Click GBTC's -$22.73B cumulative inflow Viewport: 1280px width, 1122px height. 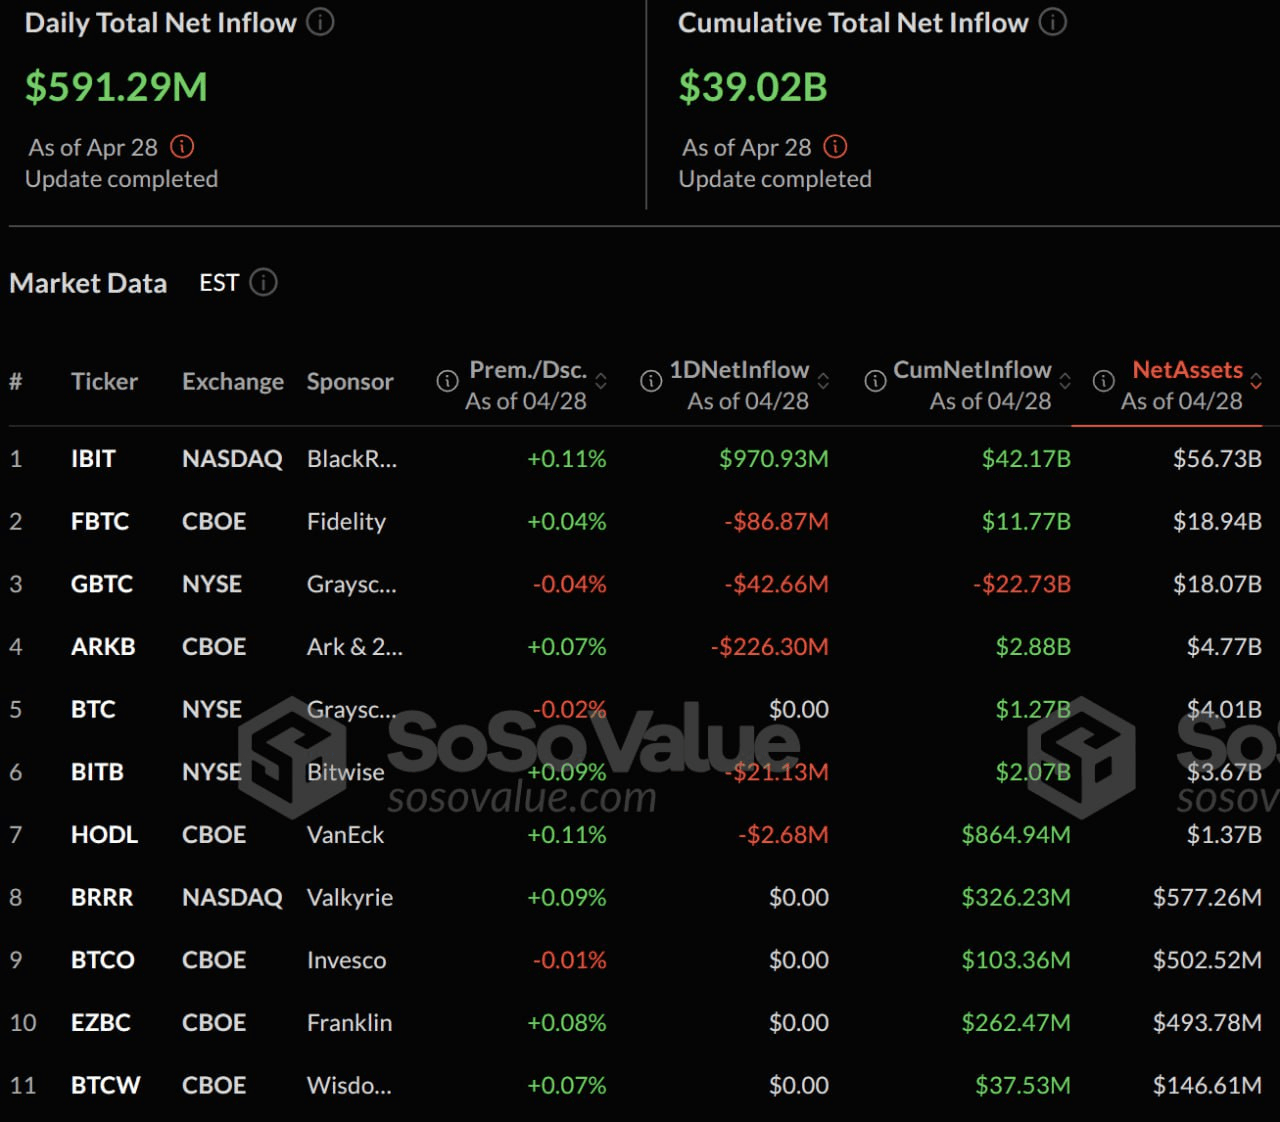click(1022, 584)
